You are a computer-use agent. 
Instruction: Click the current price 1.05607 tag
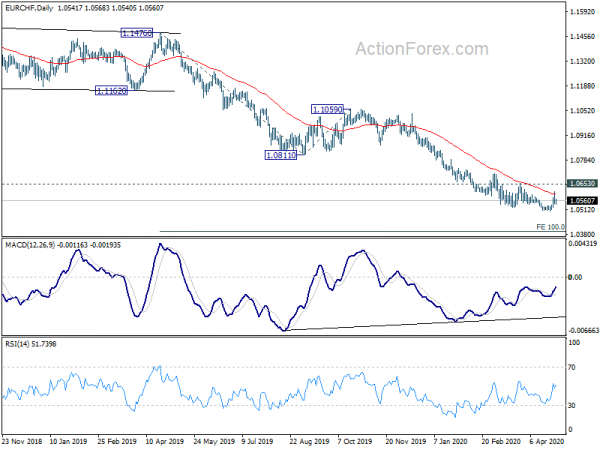click(582, 201)
